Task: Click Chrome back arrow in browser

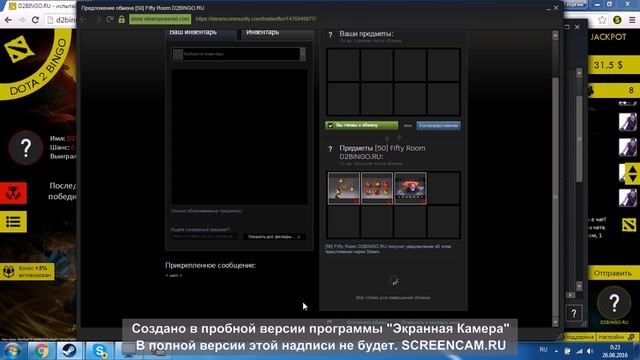Action: (8, 20)
